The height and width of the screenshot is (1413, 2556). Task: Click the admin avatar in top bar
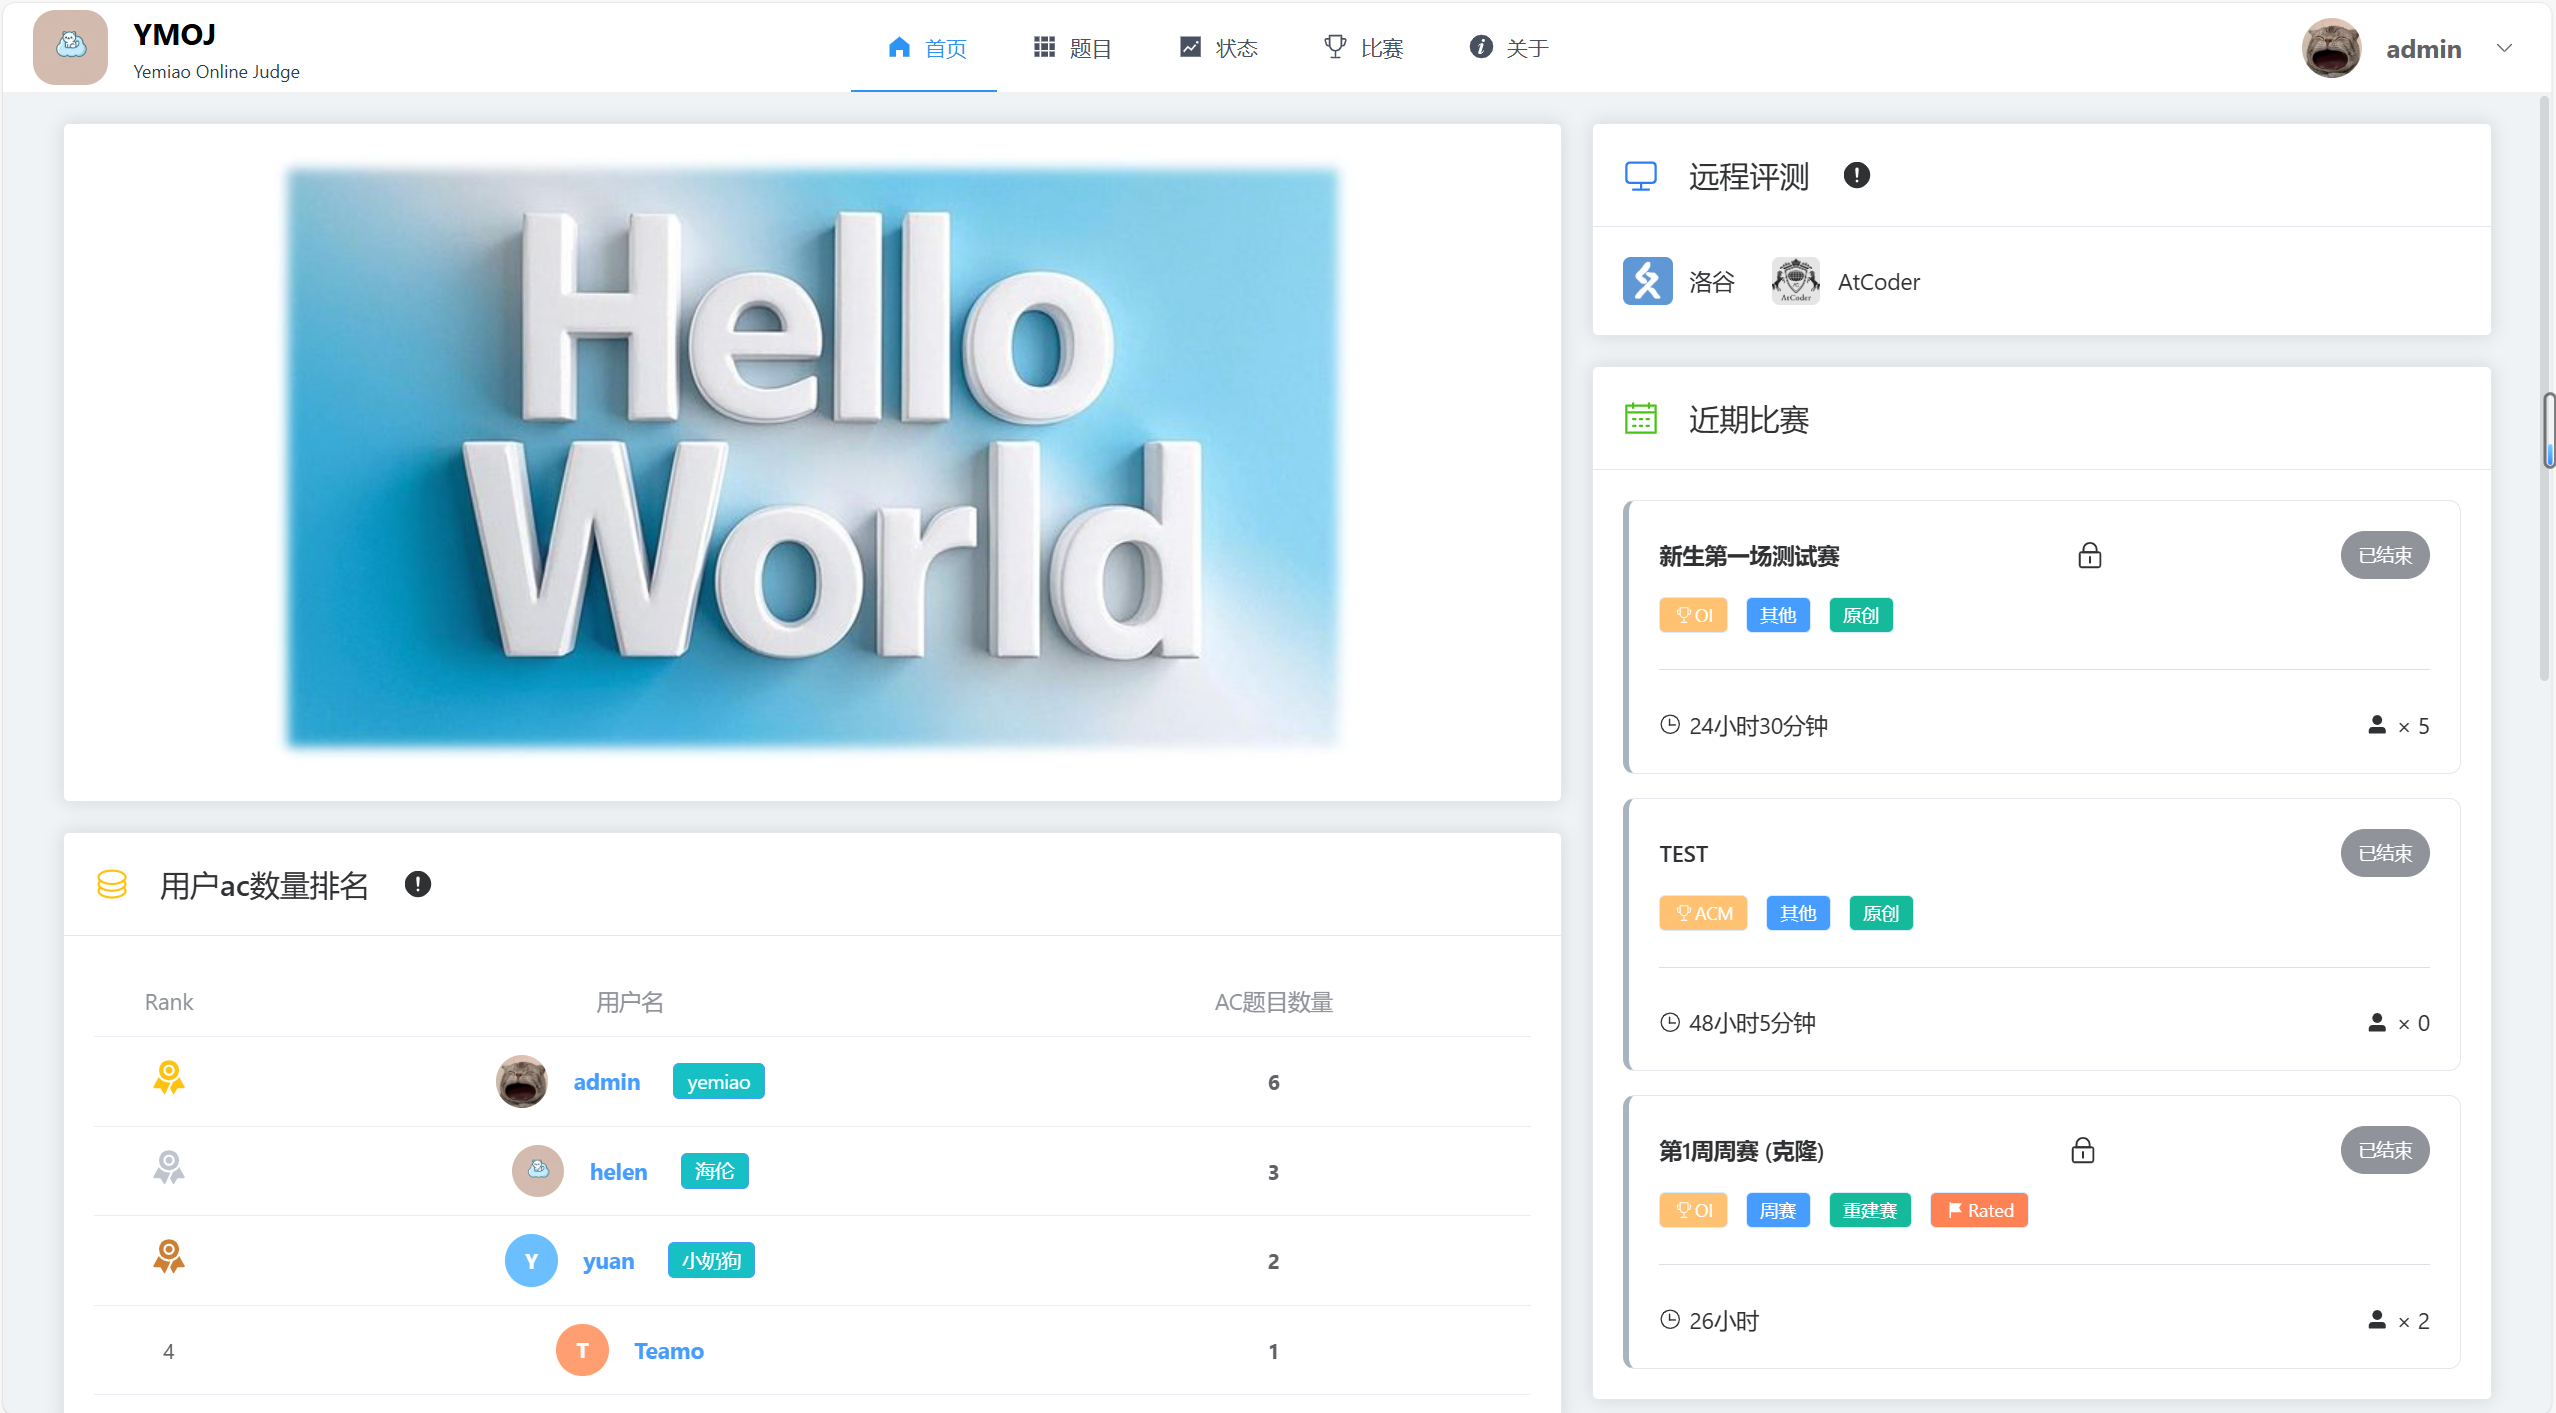tap(2331, 48)
